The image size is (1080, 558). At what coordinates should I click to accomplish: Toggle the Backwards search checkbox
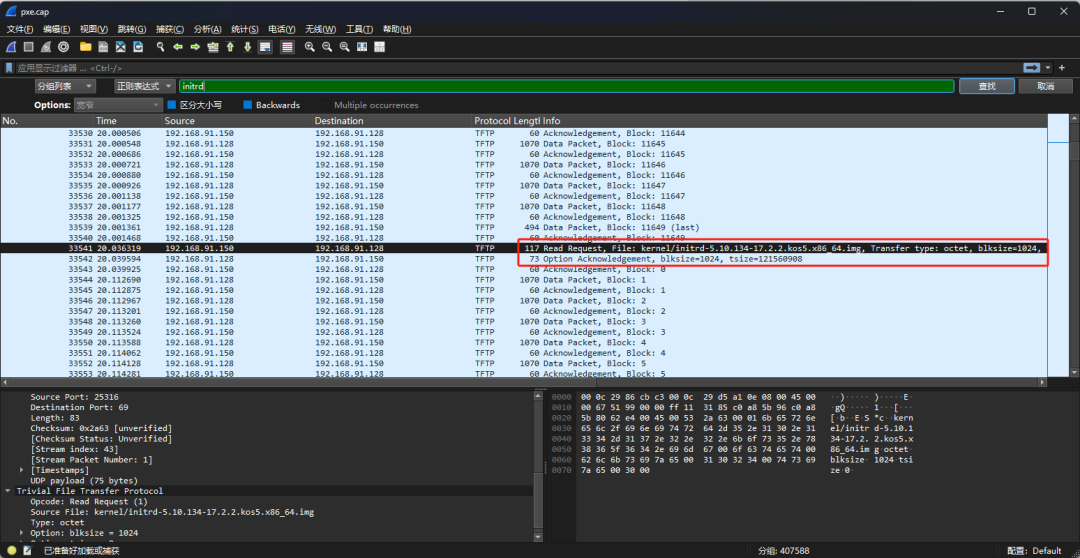[x=248, y=105]
